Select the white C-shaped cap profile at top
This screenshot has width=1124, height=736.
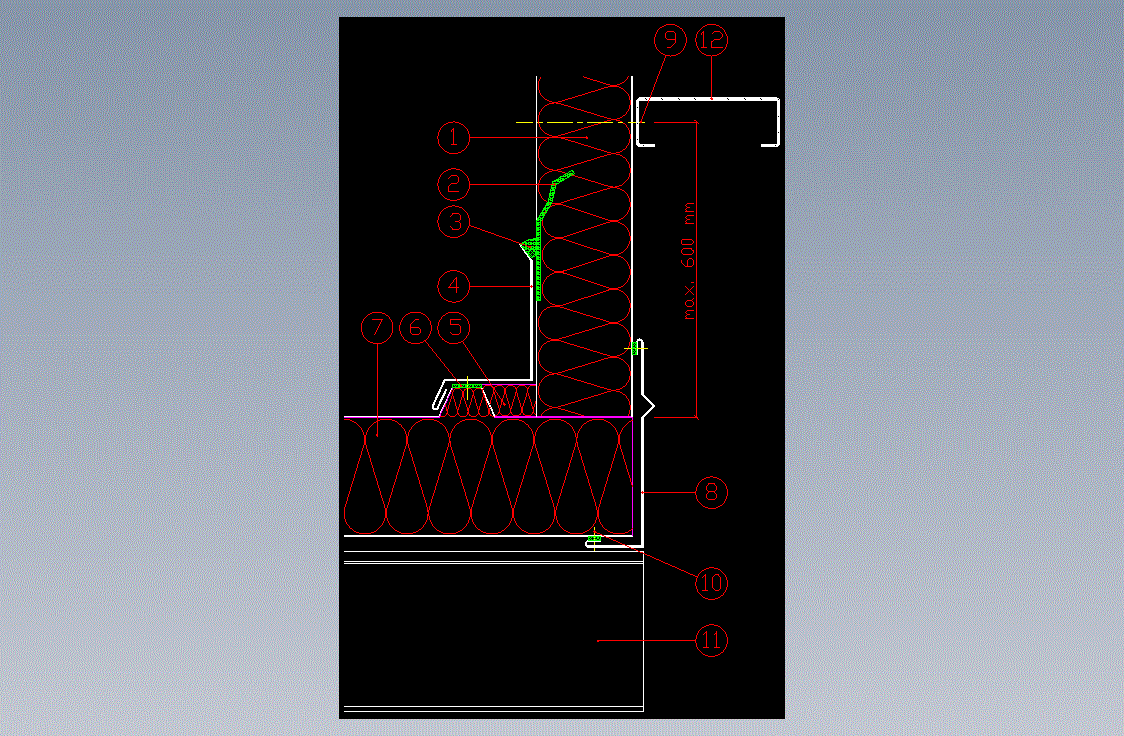[708, 99]
